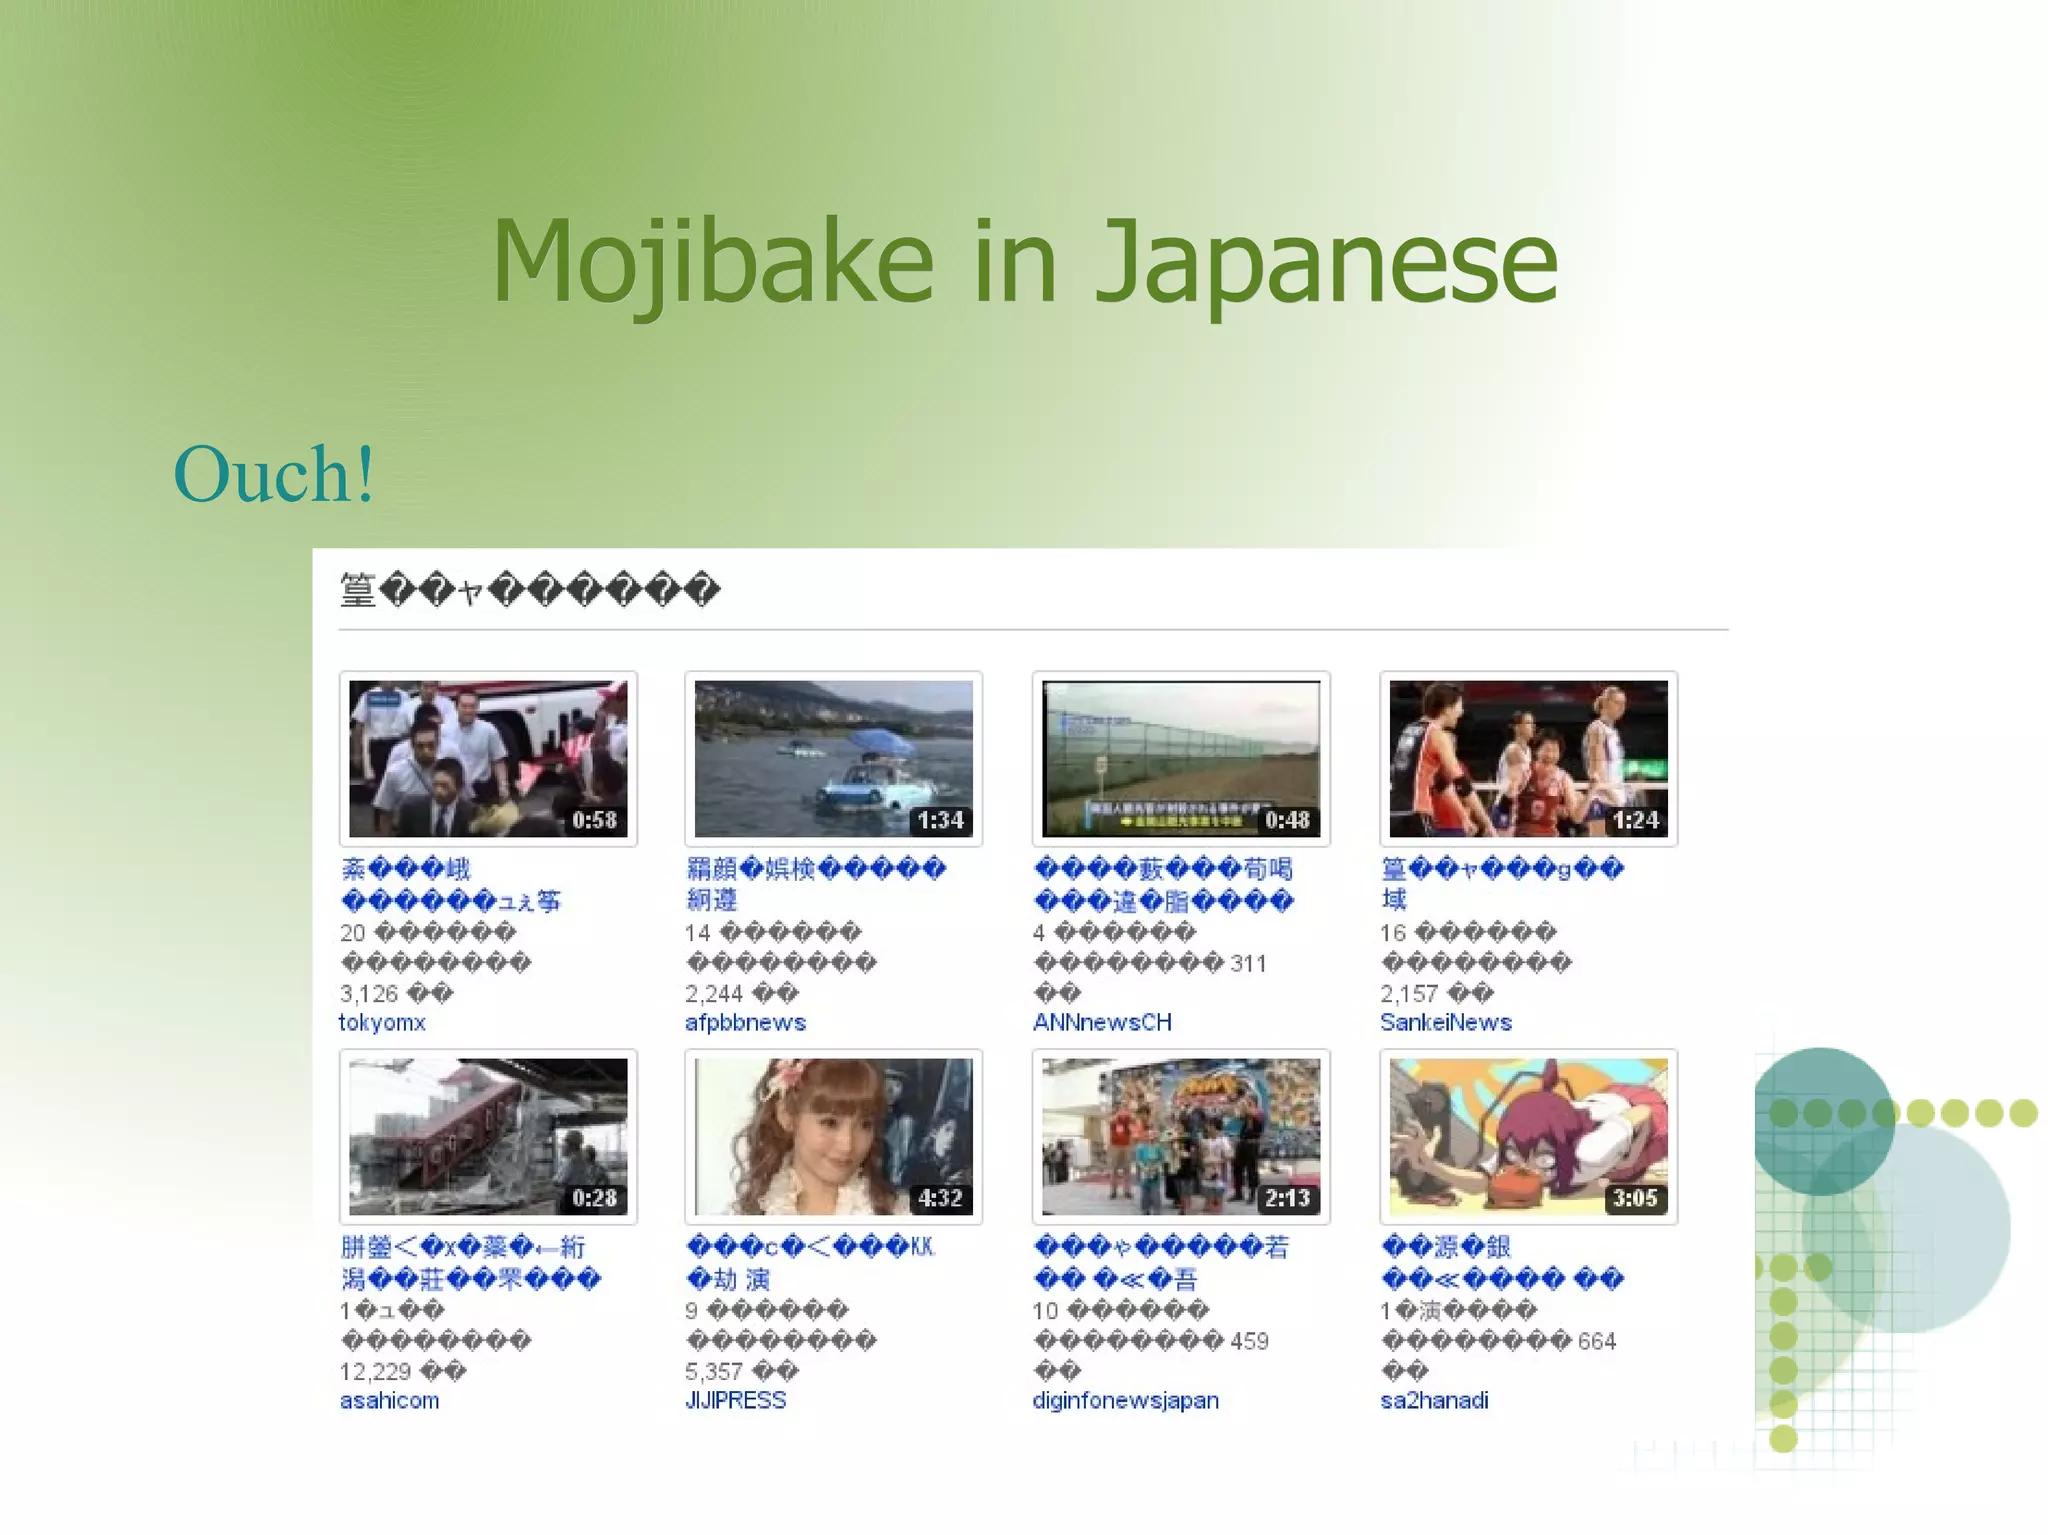The width and height of the screenshot is (2048, 1535).
Task: Visit the asahicom channel link
Action: [389, 1400]
